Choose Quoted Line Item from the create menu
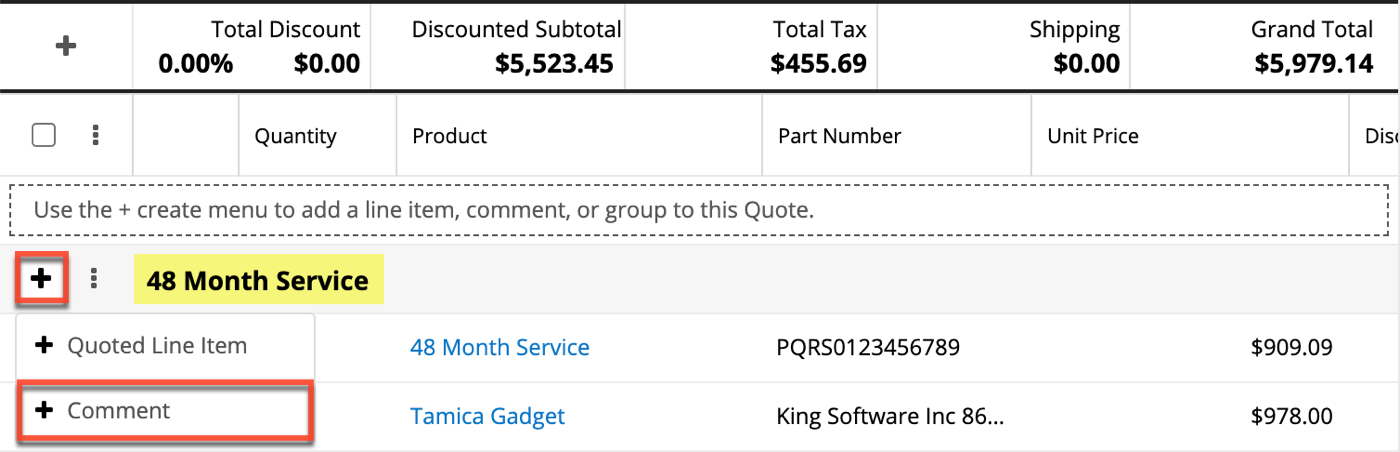This screenshot has height=452, width=1400. tap(155, 346)
